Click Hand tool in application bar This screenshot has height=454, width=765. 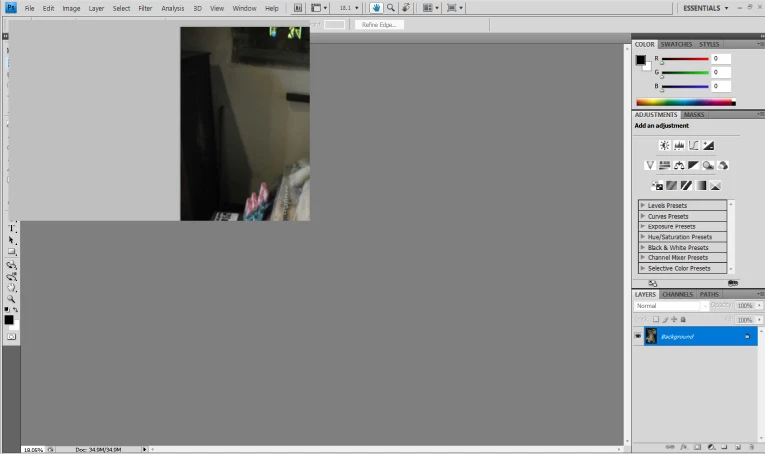pos(376,8)
